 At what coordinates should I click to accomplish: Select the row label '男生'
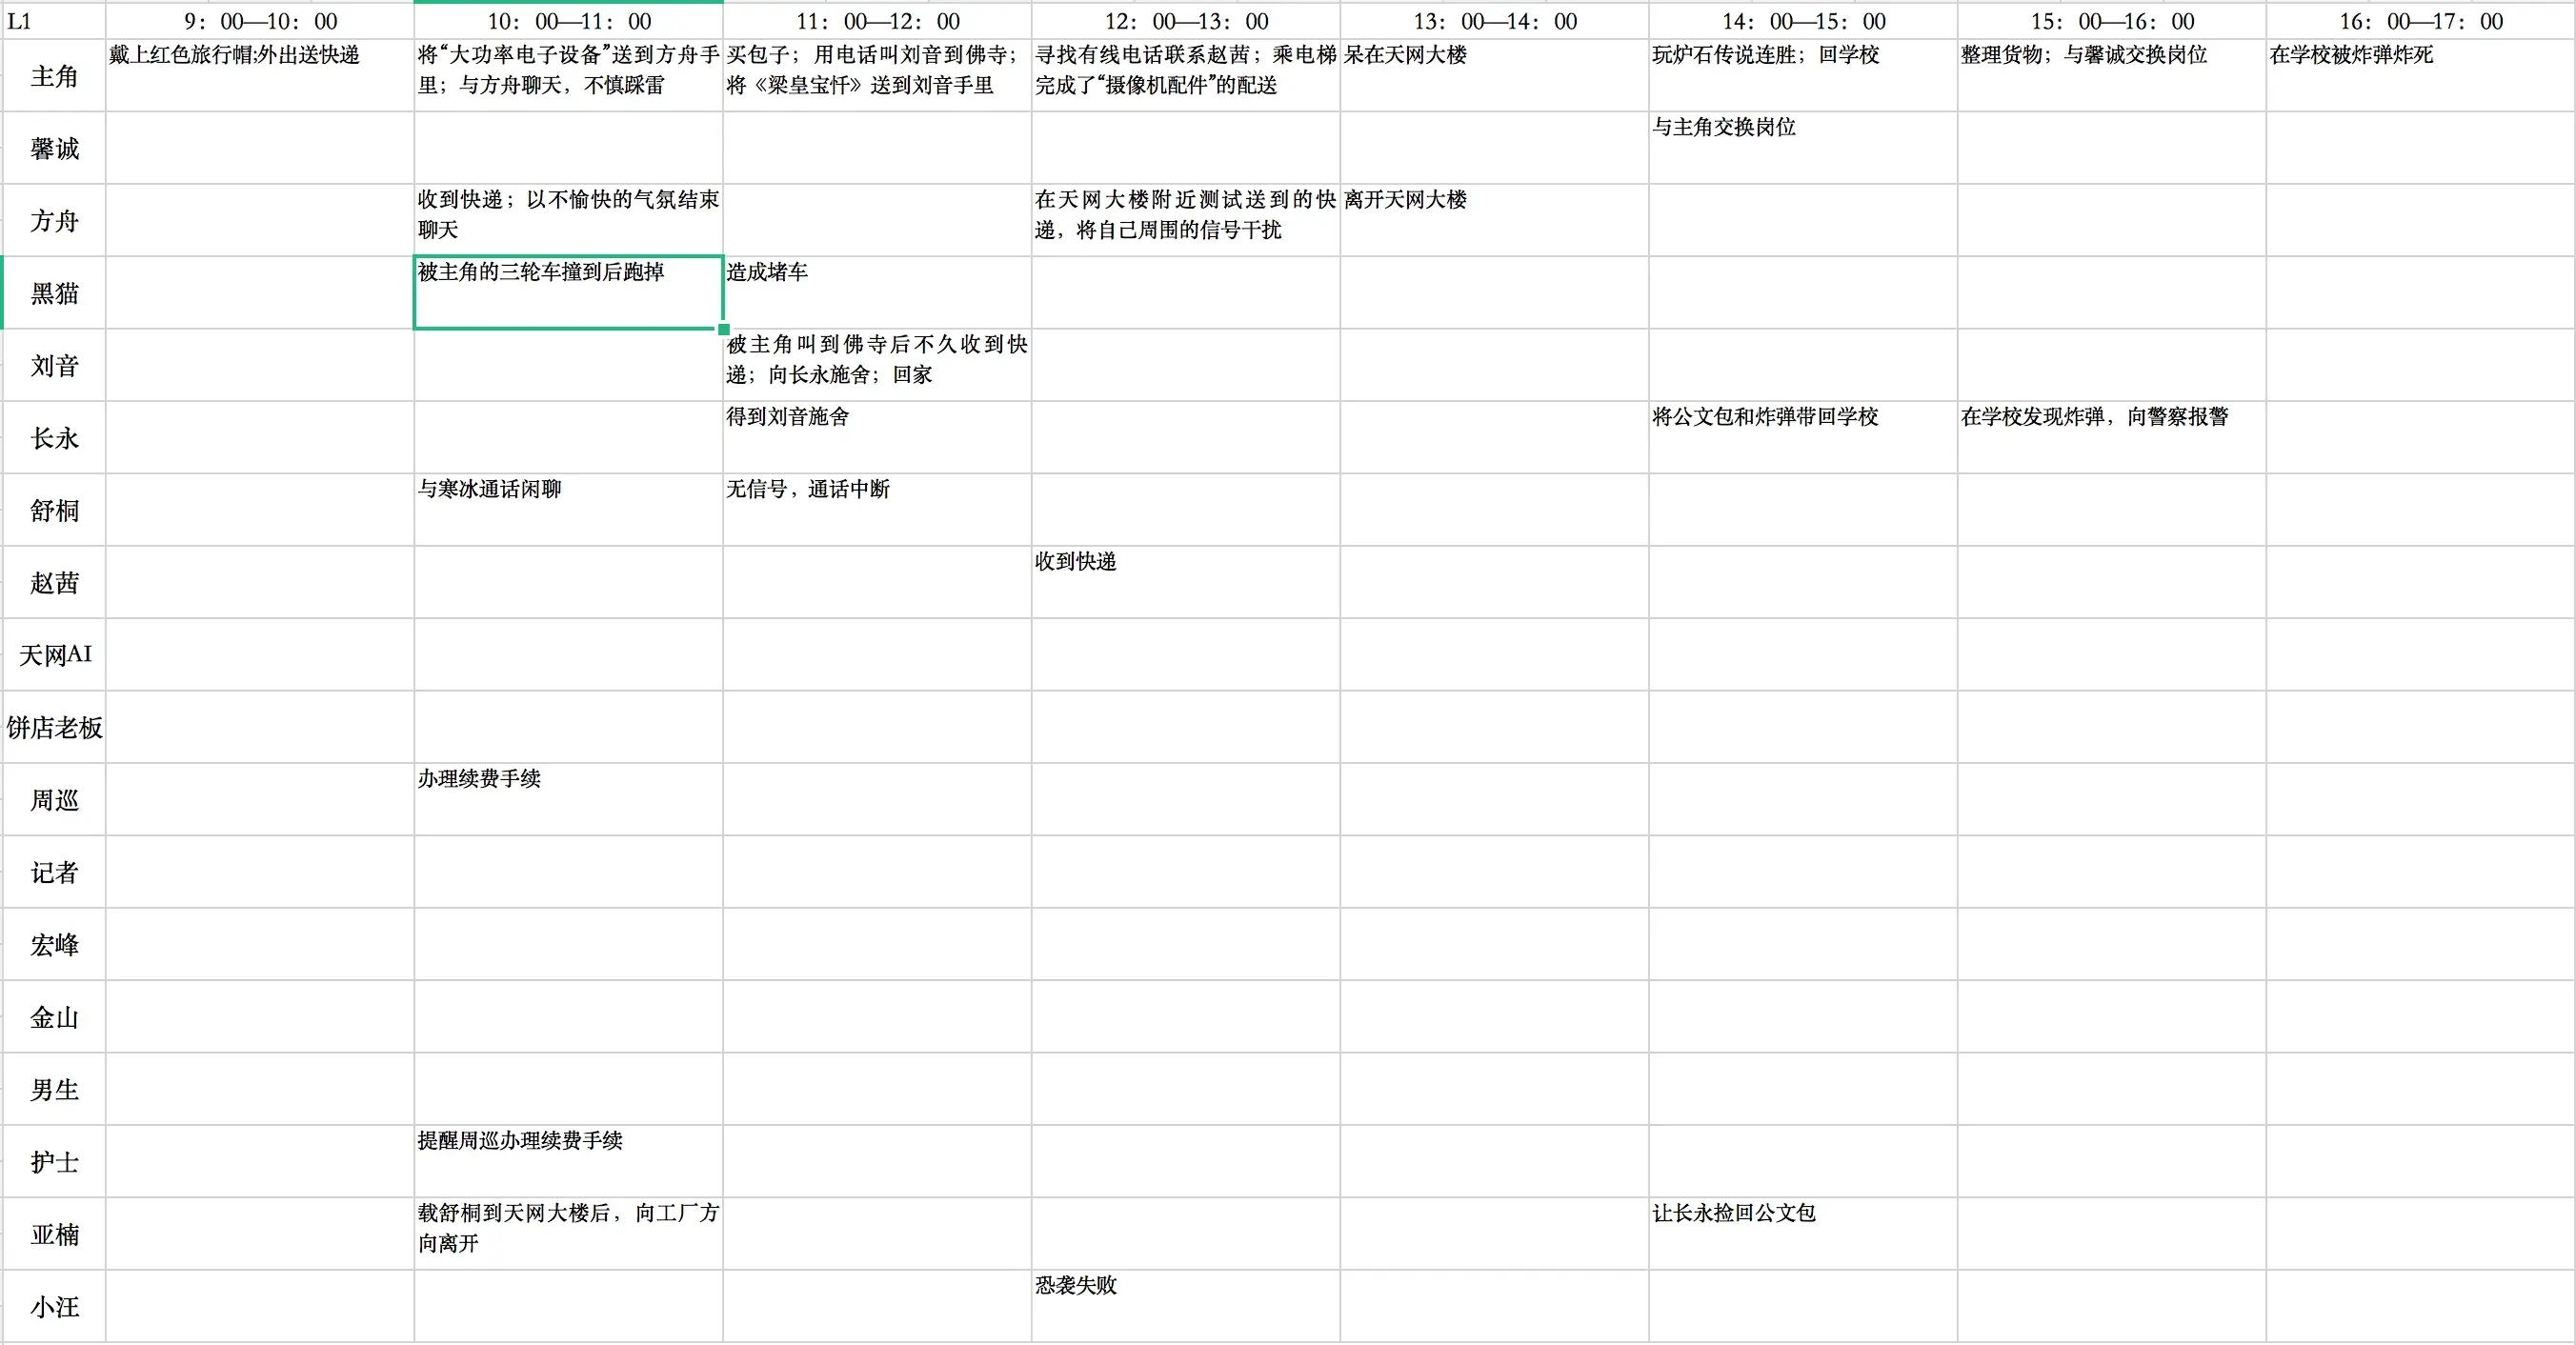click(54, 1089)
